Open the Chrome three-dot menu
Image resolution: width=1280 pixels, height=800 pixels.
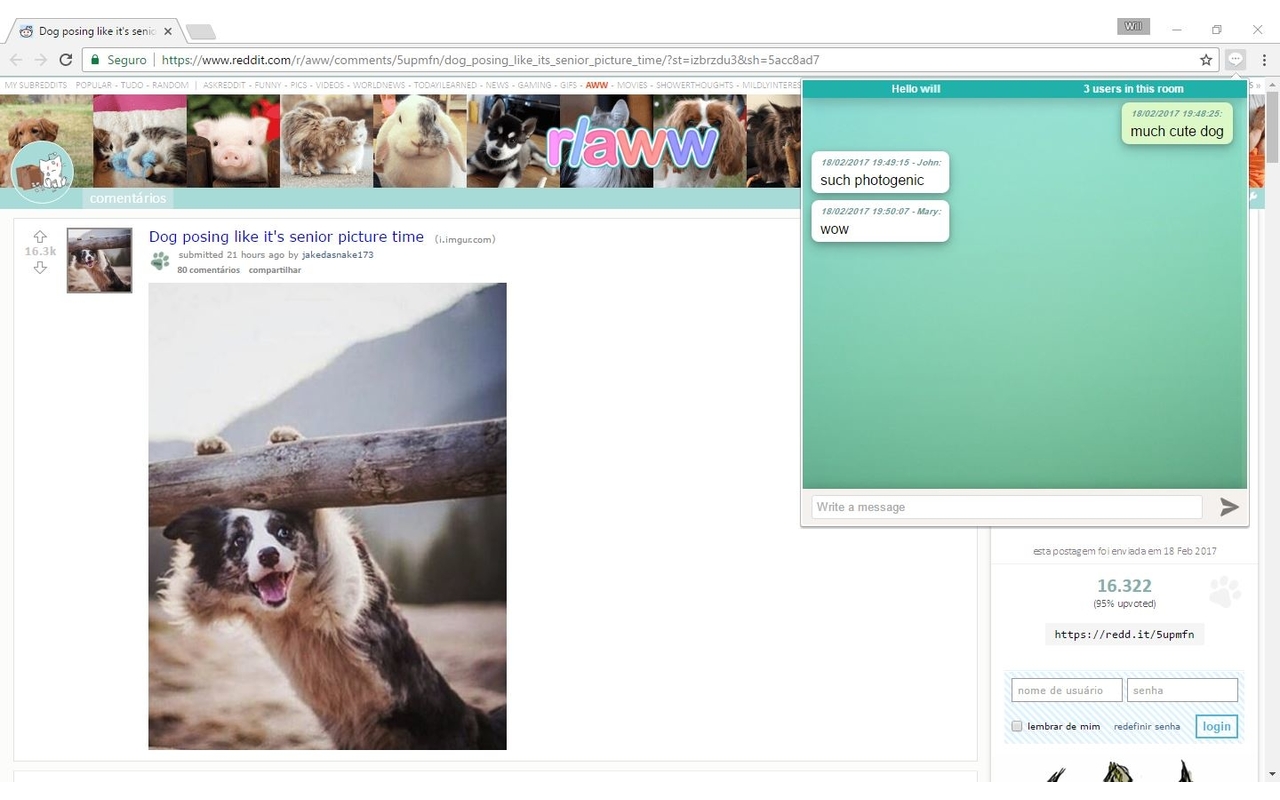click(1264, 60)
